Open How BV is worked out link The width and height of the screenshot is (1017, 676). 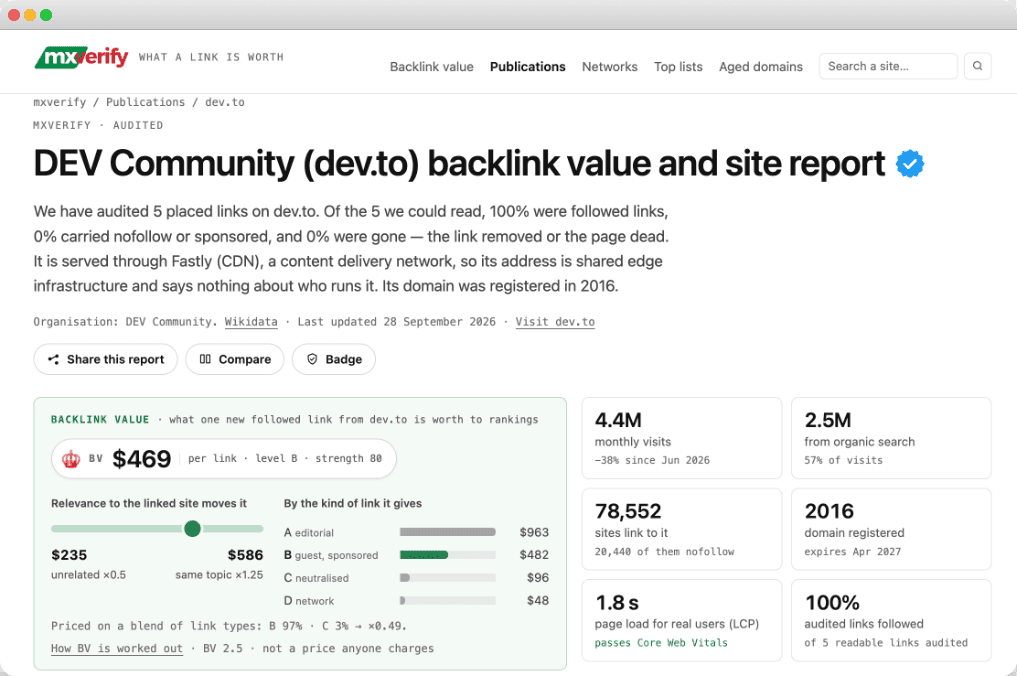[x=117, y=648]
